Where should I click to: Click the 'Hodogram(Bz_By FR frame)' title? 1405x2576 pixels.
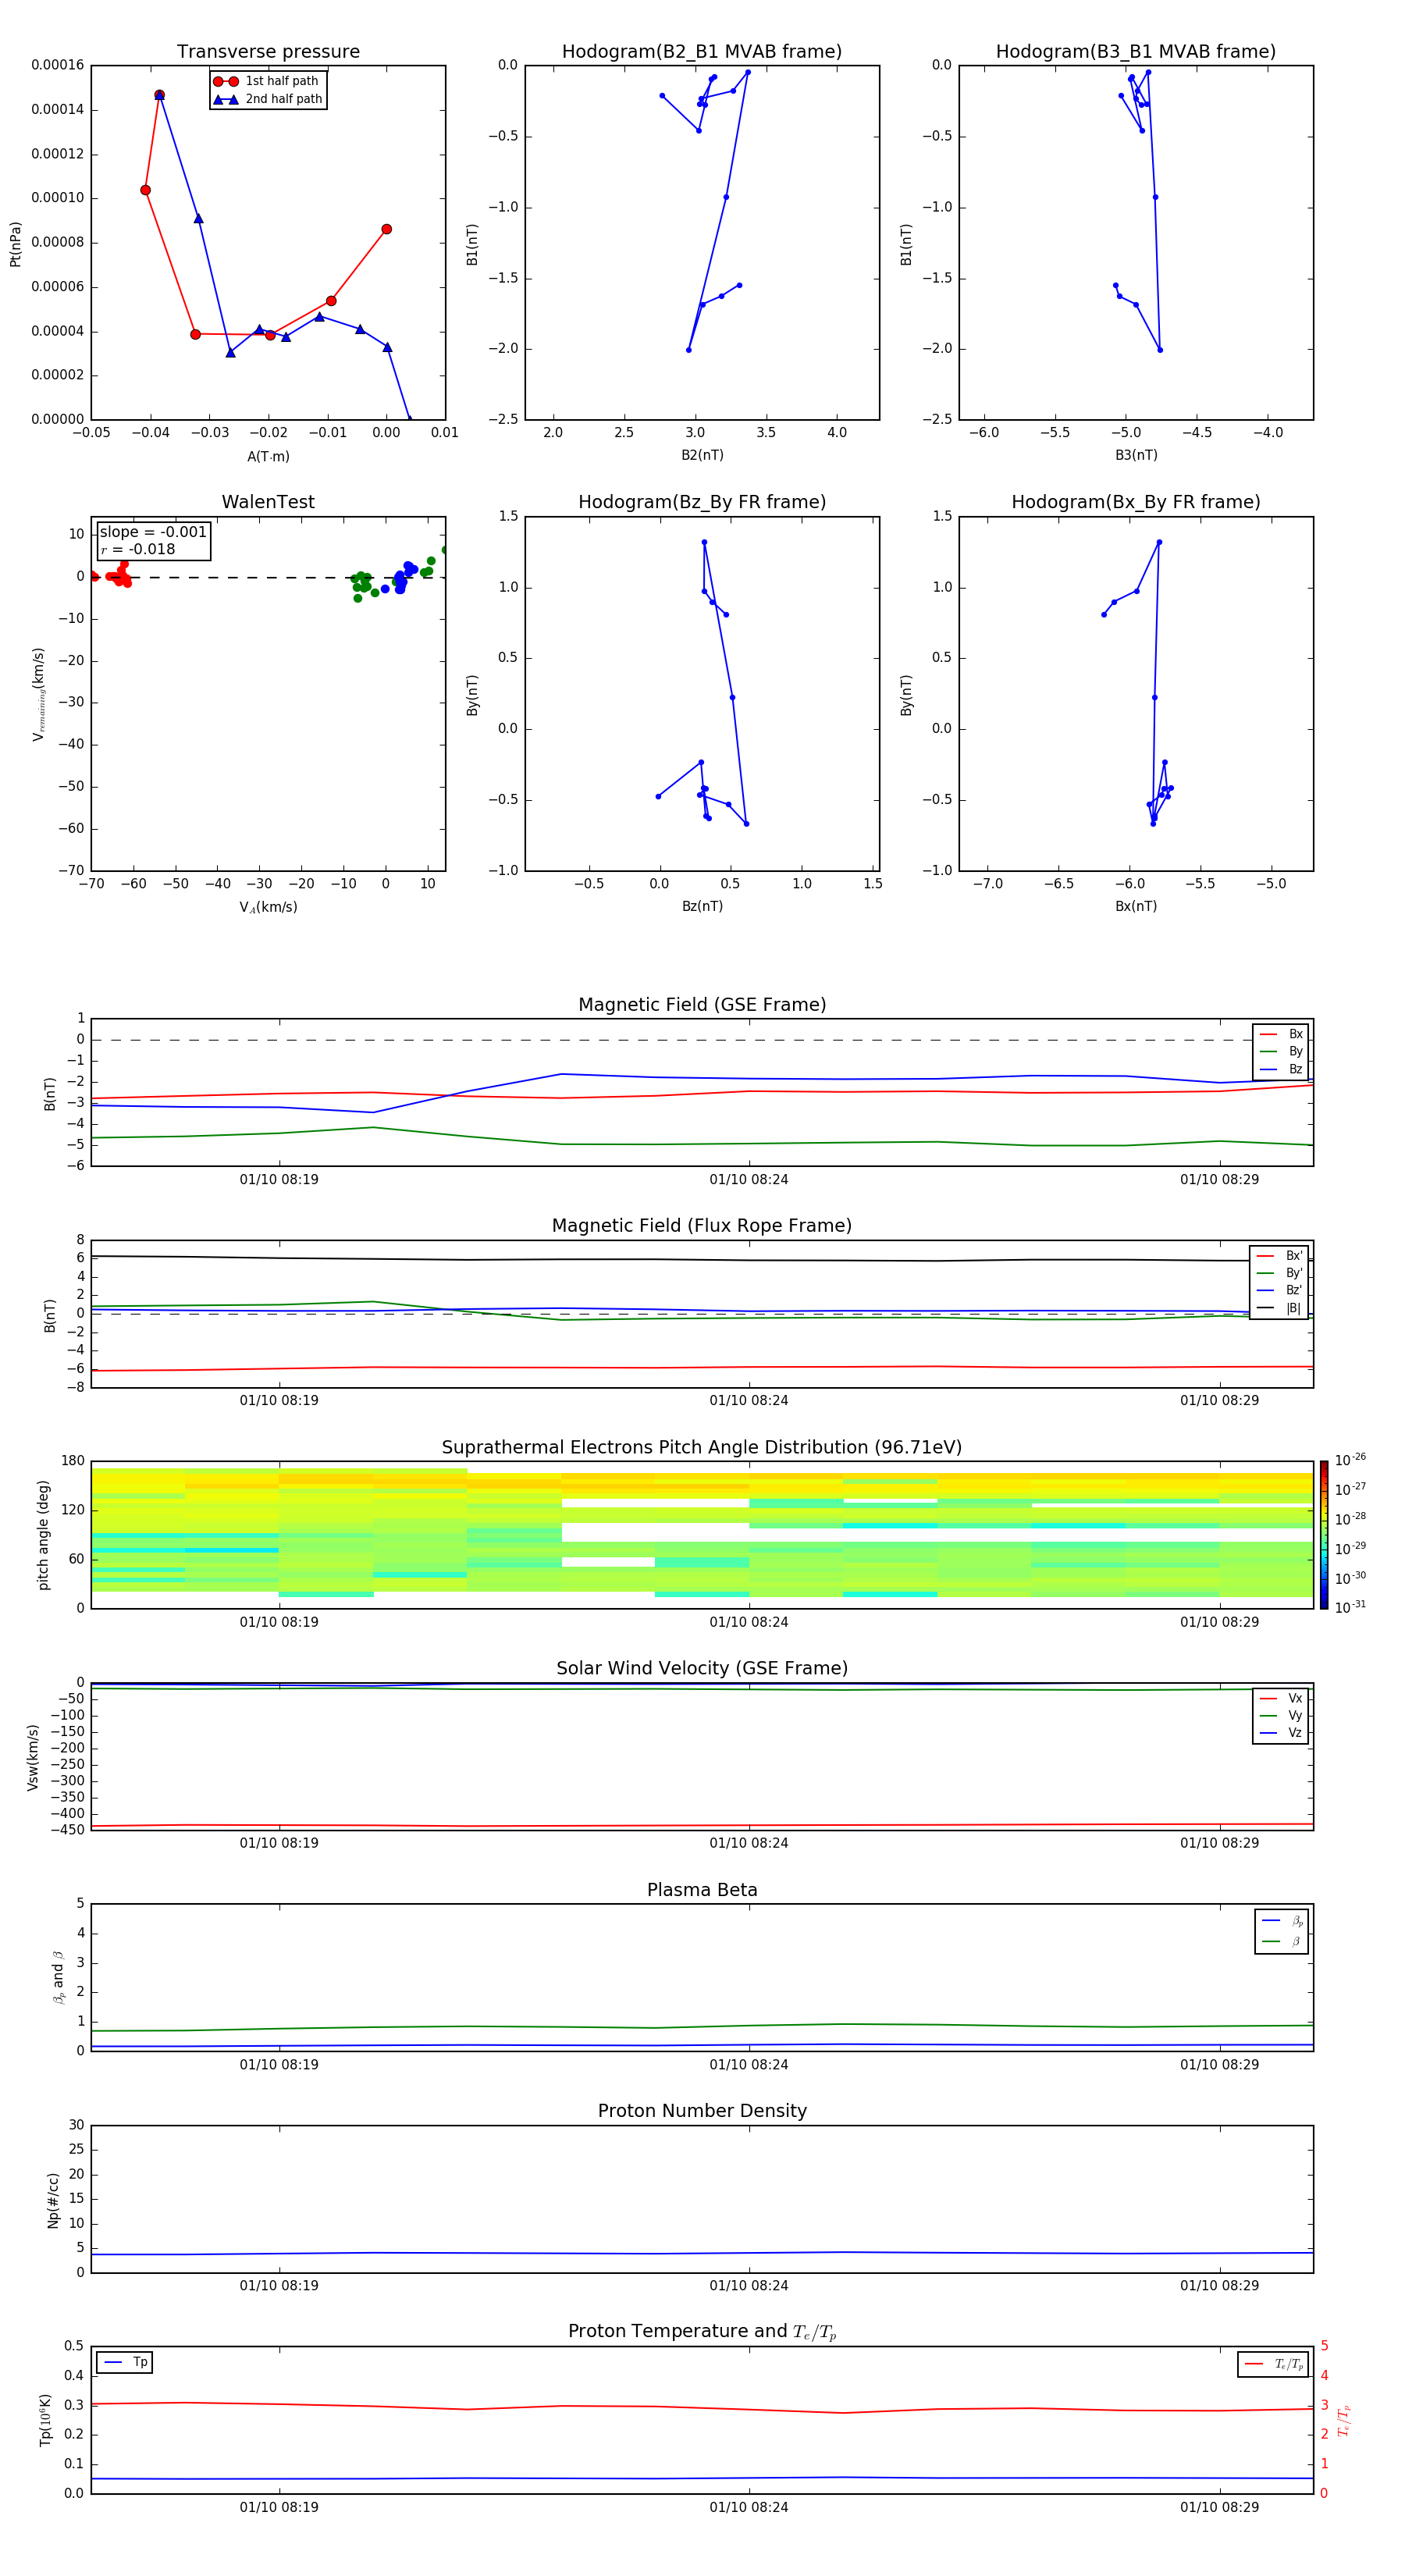pyautogui.click(x=702, y=502)
